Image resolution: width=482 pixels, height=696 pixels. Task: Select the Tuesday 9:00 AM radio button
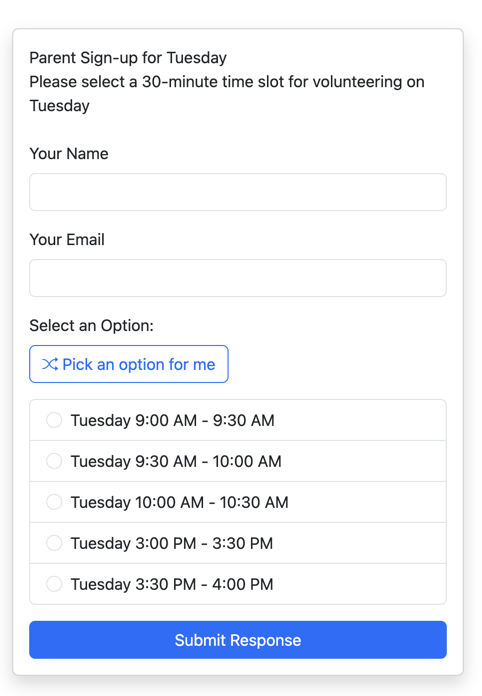pyautogui.click(x=54, y=420)
